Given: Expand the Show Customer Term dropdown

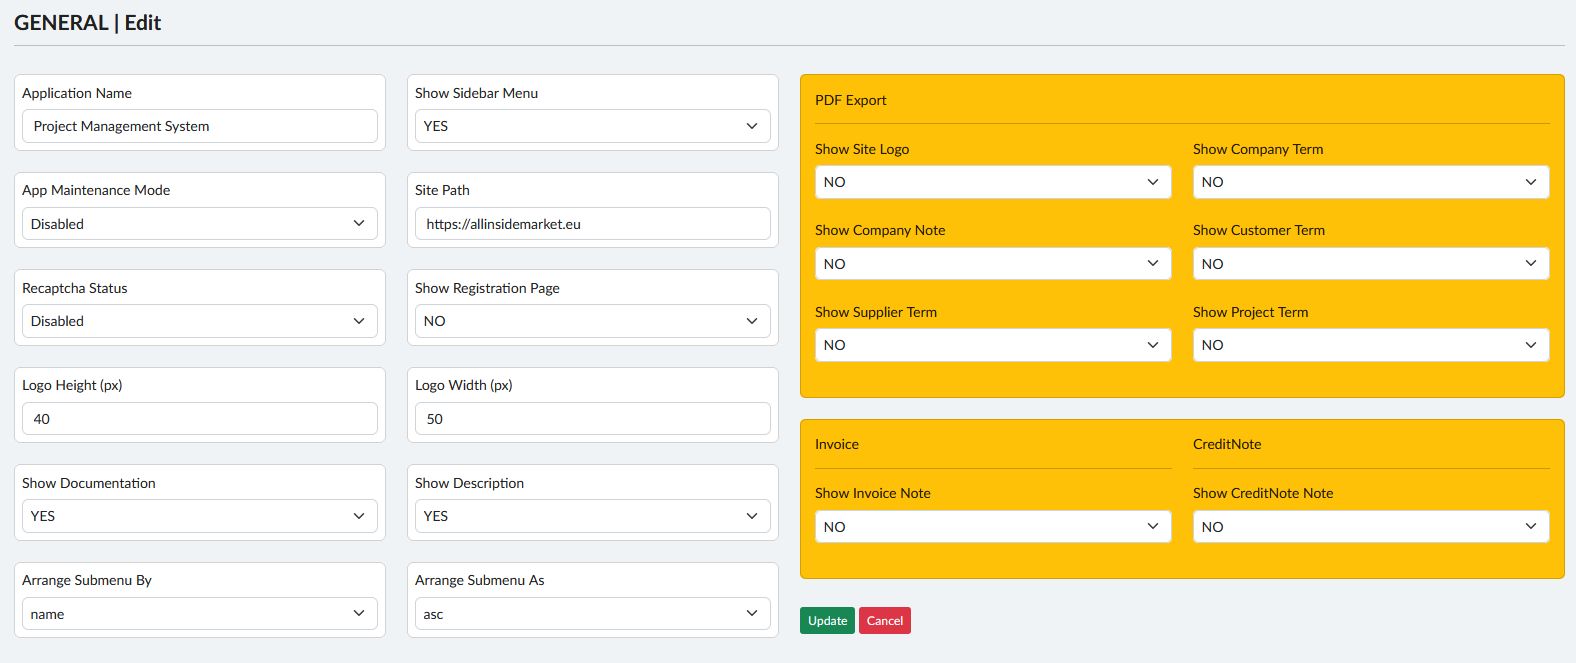Looking at the screenshot, I should coord(1370,264).
